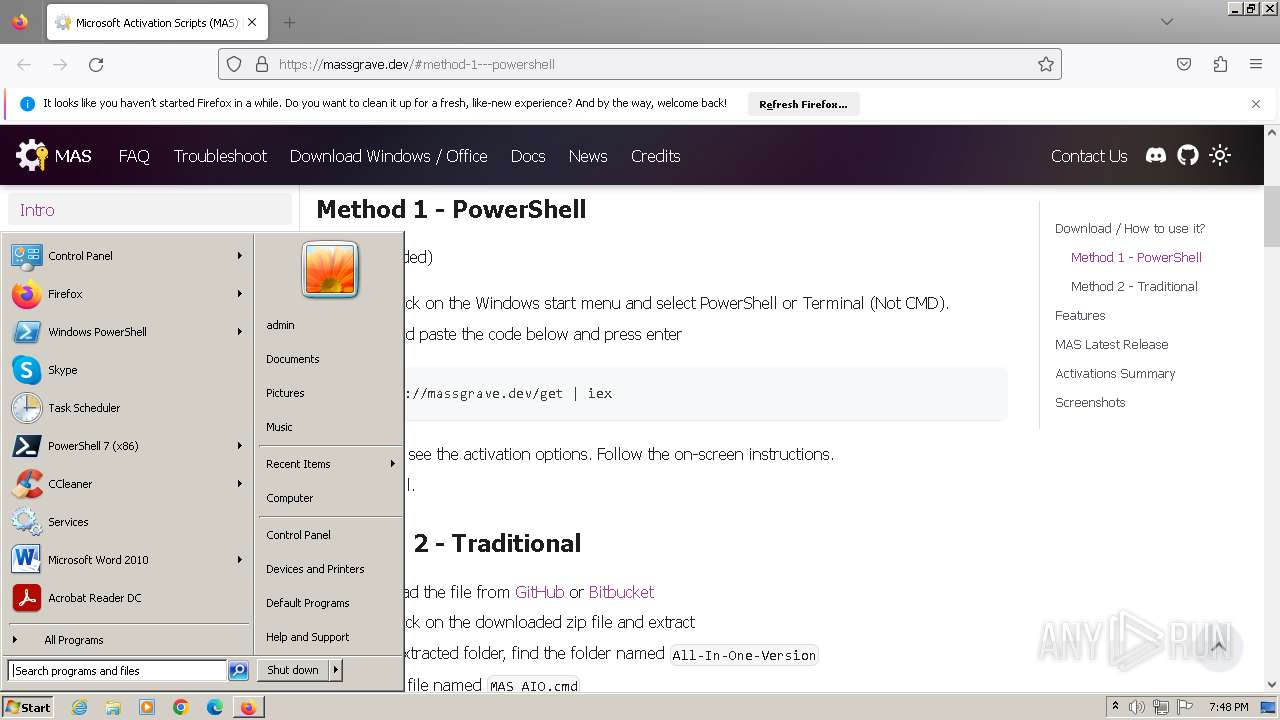Expand Recent Items submenu

(x=329, y=464)
